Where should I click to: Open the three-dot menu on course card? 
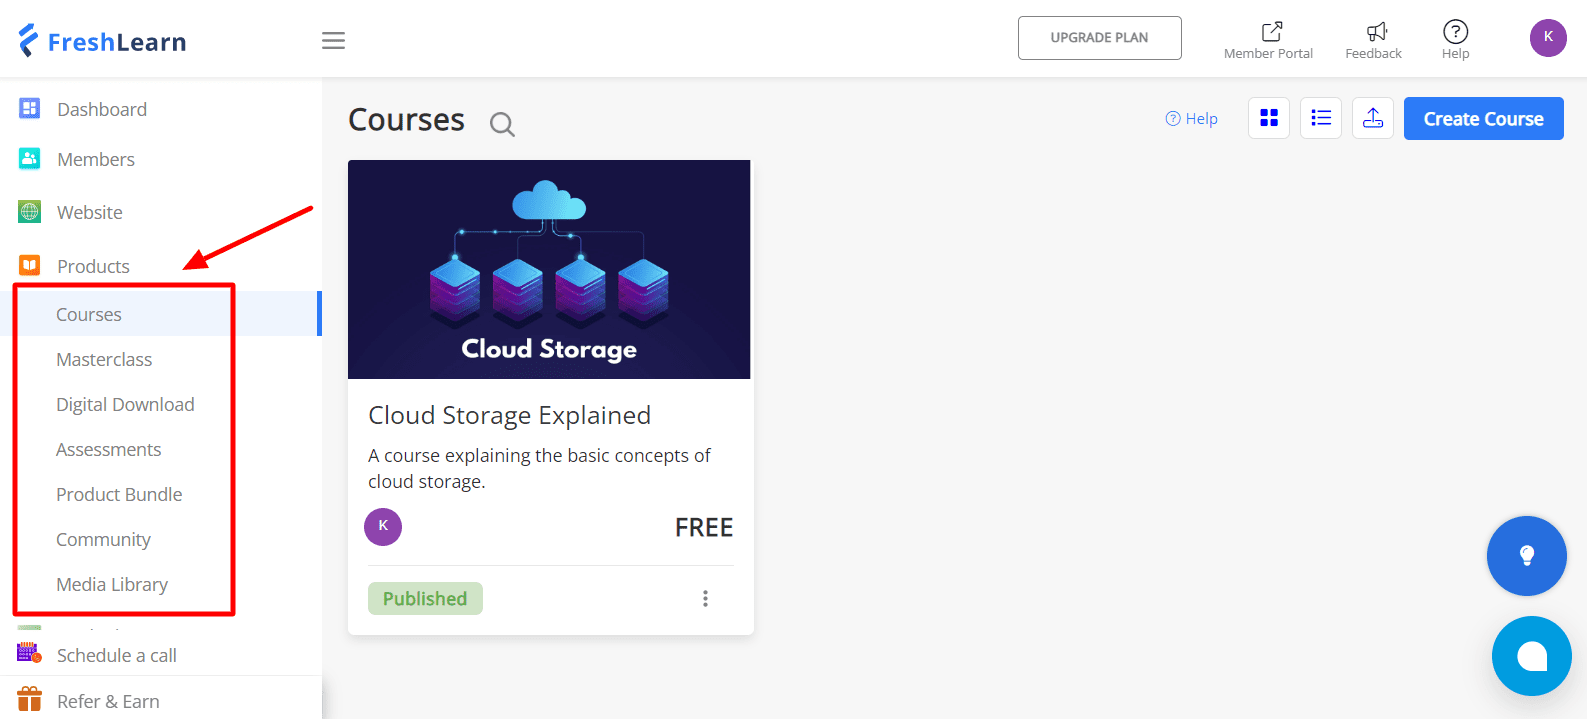(x=705, y=598)
